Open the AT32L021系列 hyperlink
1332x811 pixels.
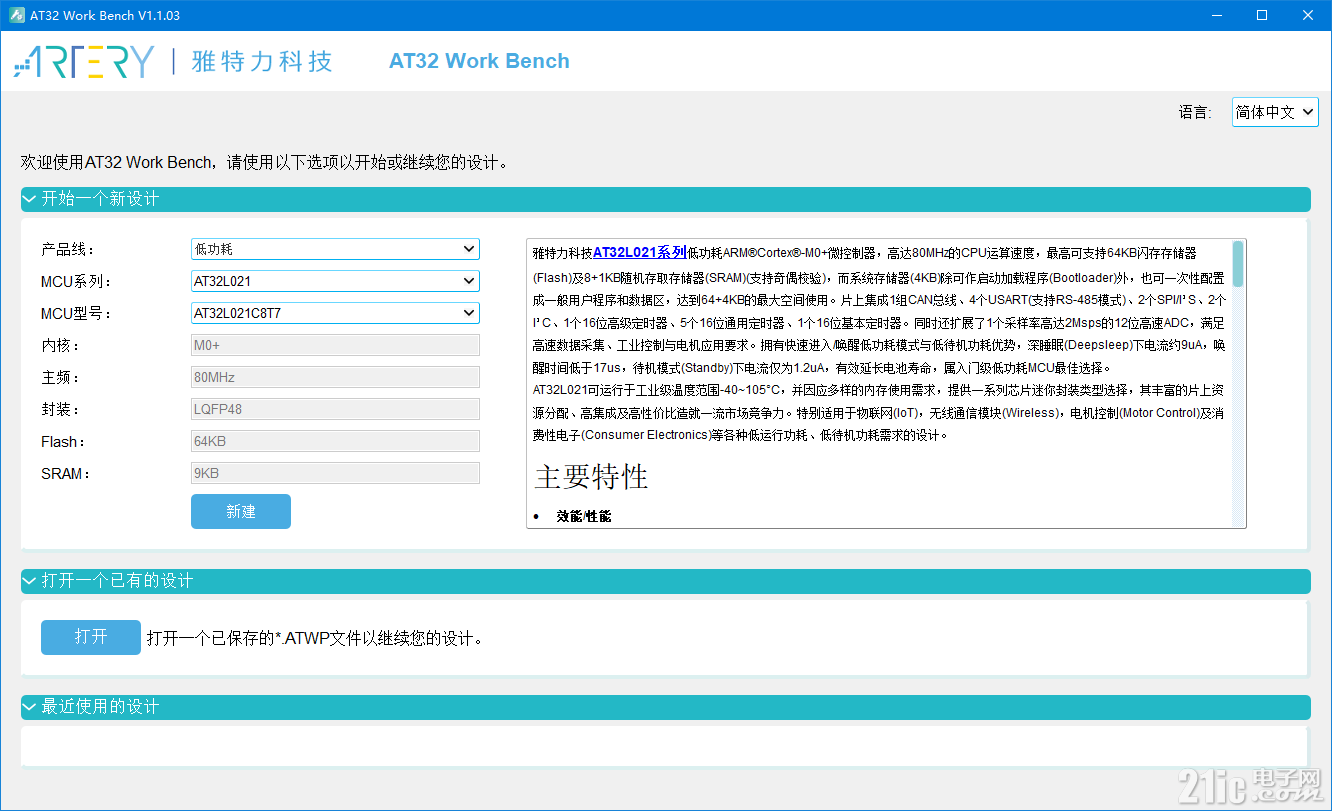click(640, 253)
